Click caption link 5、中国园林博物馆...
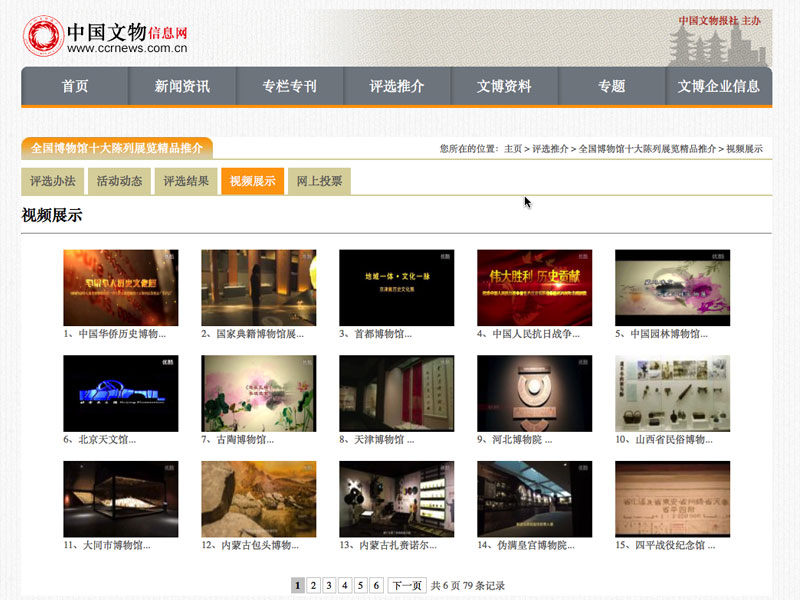This screenshot has width=800, height=600. tap(661, 334)
